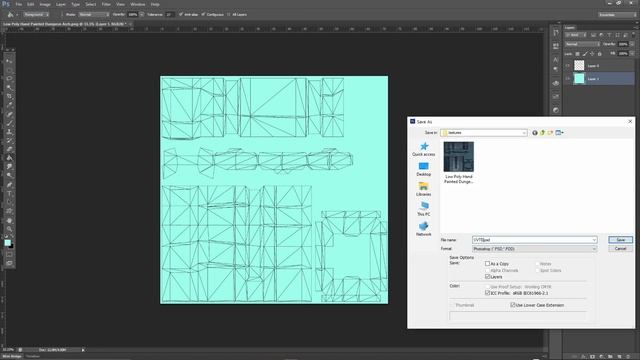Open the Format dropdown list

(534, 249)
